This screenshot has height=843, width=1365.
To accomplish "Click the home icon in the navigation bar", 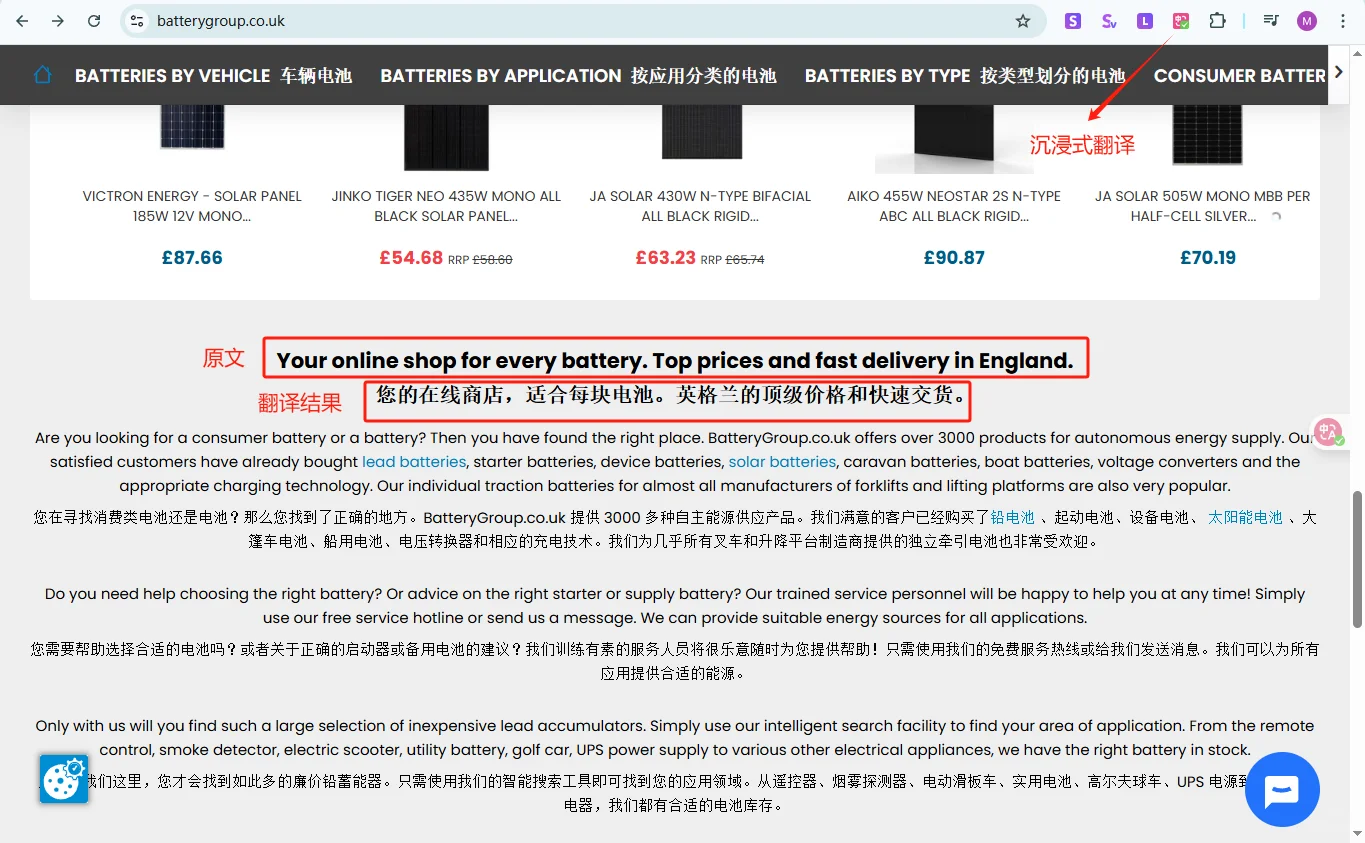I will [41, 73].
